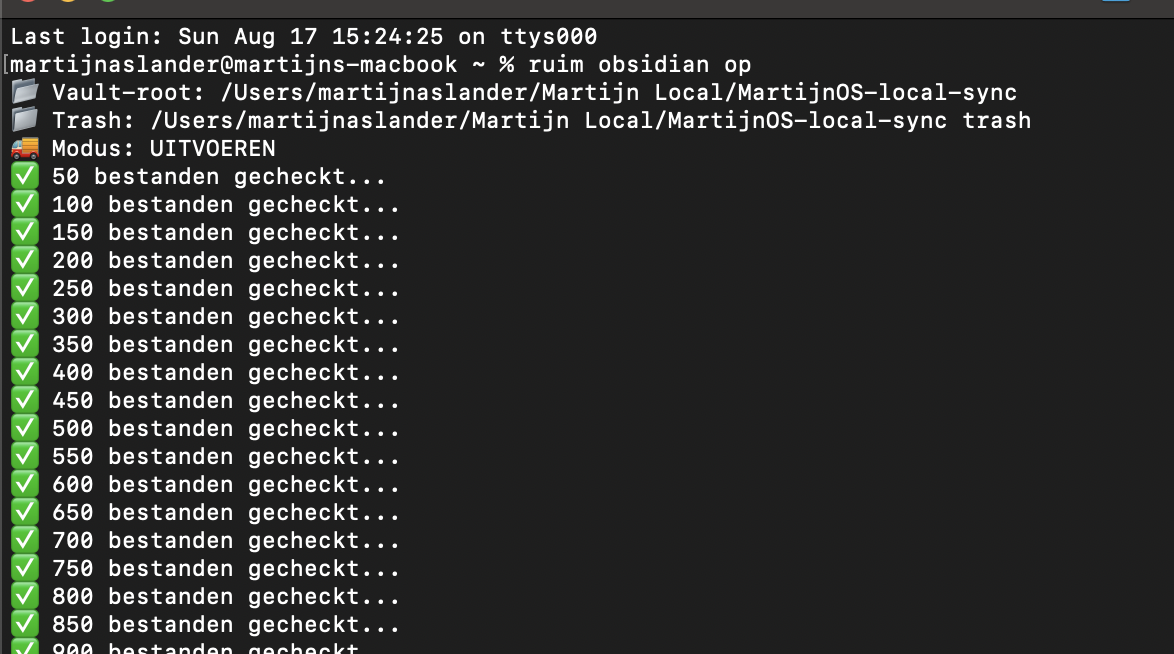Image resolution: width=1174 pixels, height=654 pixels.
Task: Click the 'ruim obsidian op' command text
Action: point(639,64)
